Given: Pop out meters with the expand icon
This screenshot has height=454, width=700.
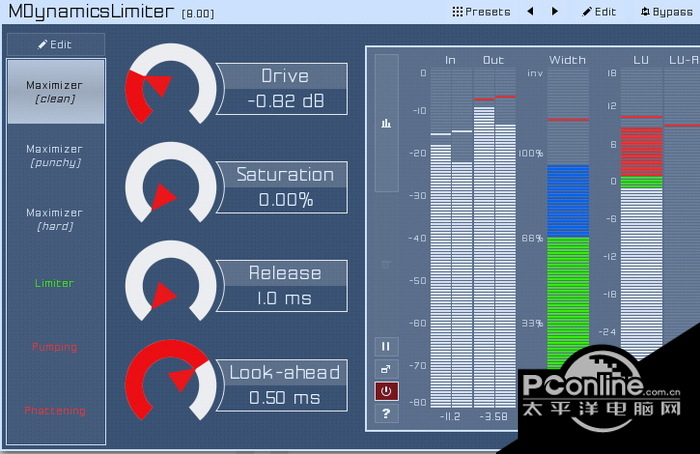Looking at the screenshot, I should (386, 369).
